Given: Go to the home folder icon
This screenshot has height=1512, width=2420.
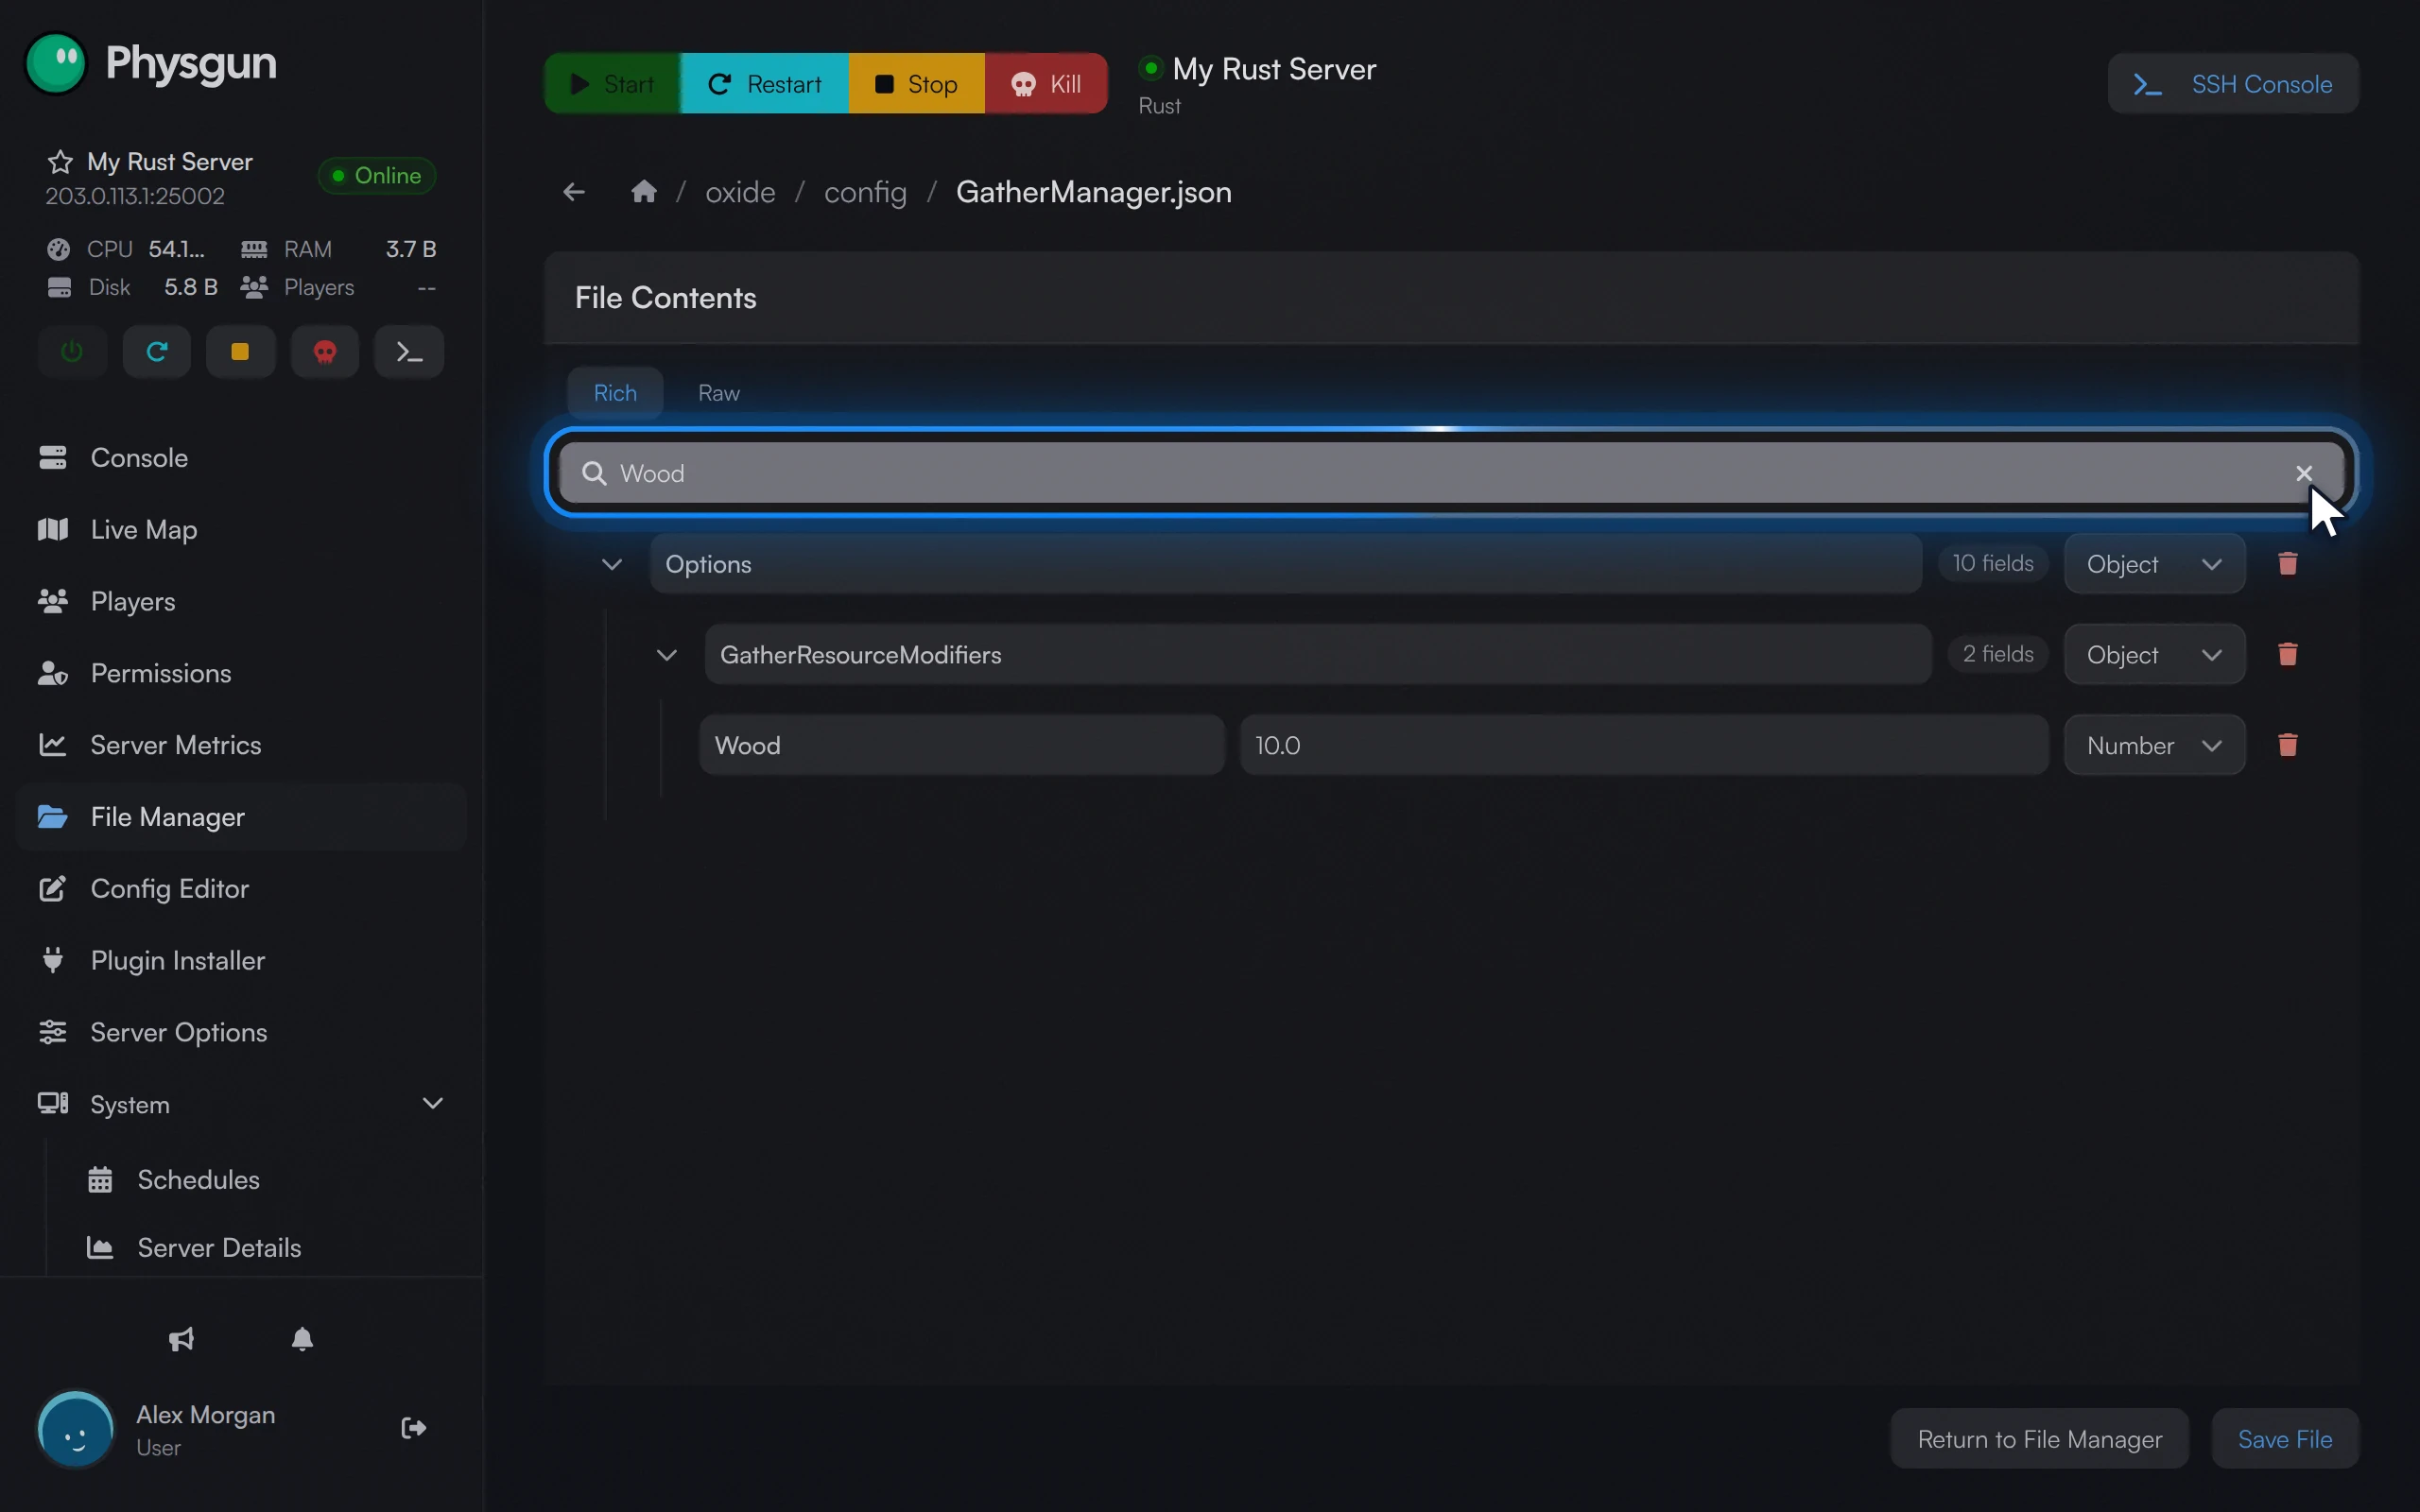Looking at the screenshot, I should 644,191.
